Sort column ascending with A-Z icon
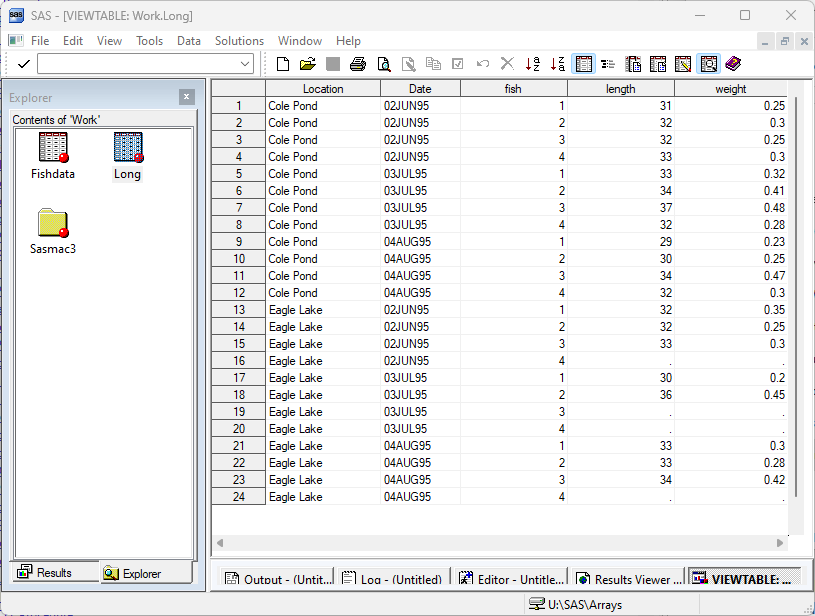Screen dimensions: 815x616 click(533, 64)
